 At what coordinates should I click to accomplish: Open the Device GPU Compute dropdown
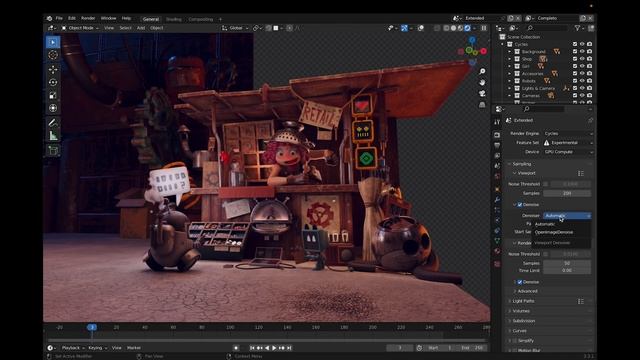568,152
